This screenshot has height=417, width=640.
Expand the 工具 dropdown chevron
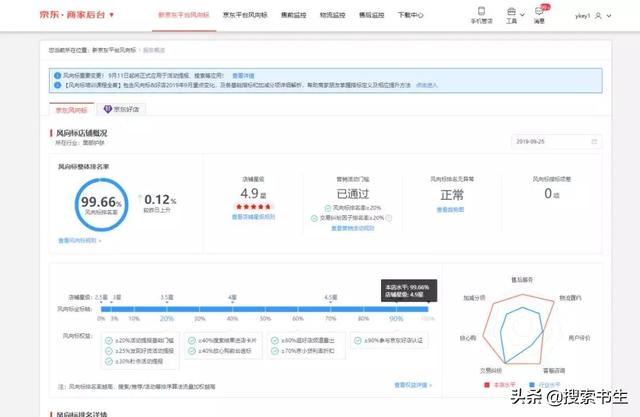[522, 15]
